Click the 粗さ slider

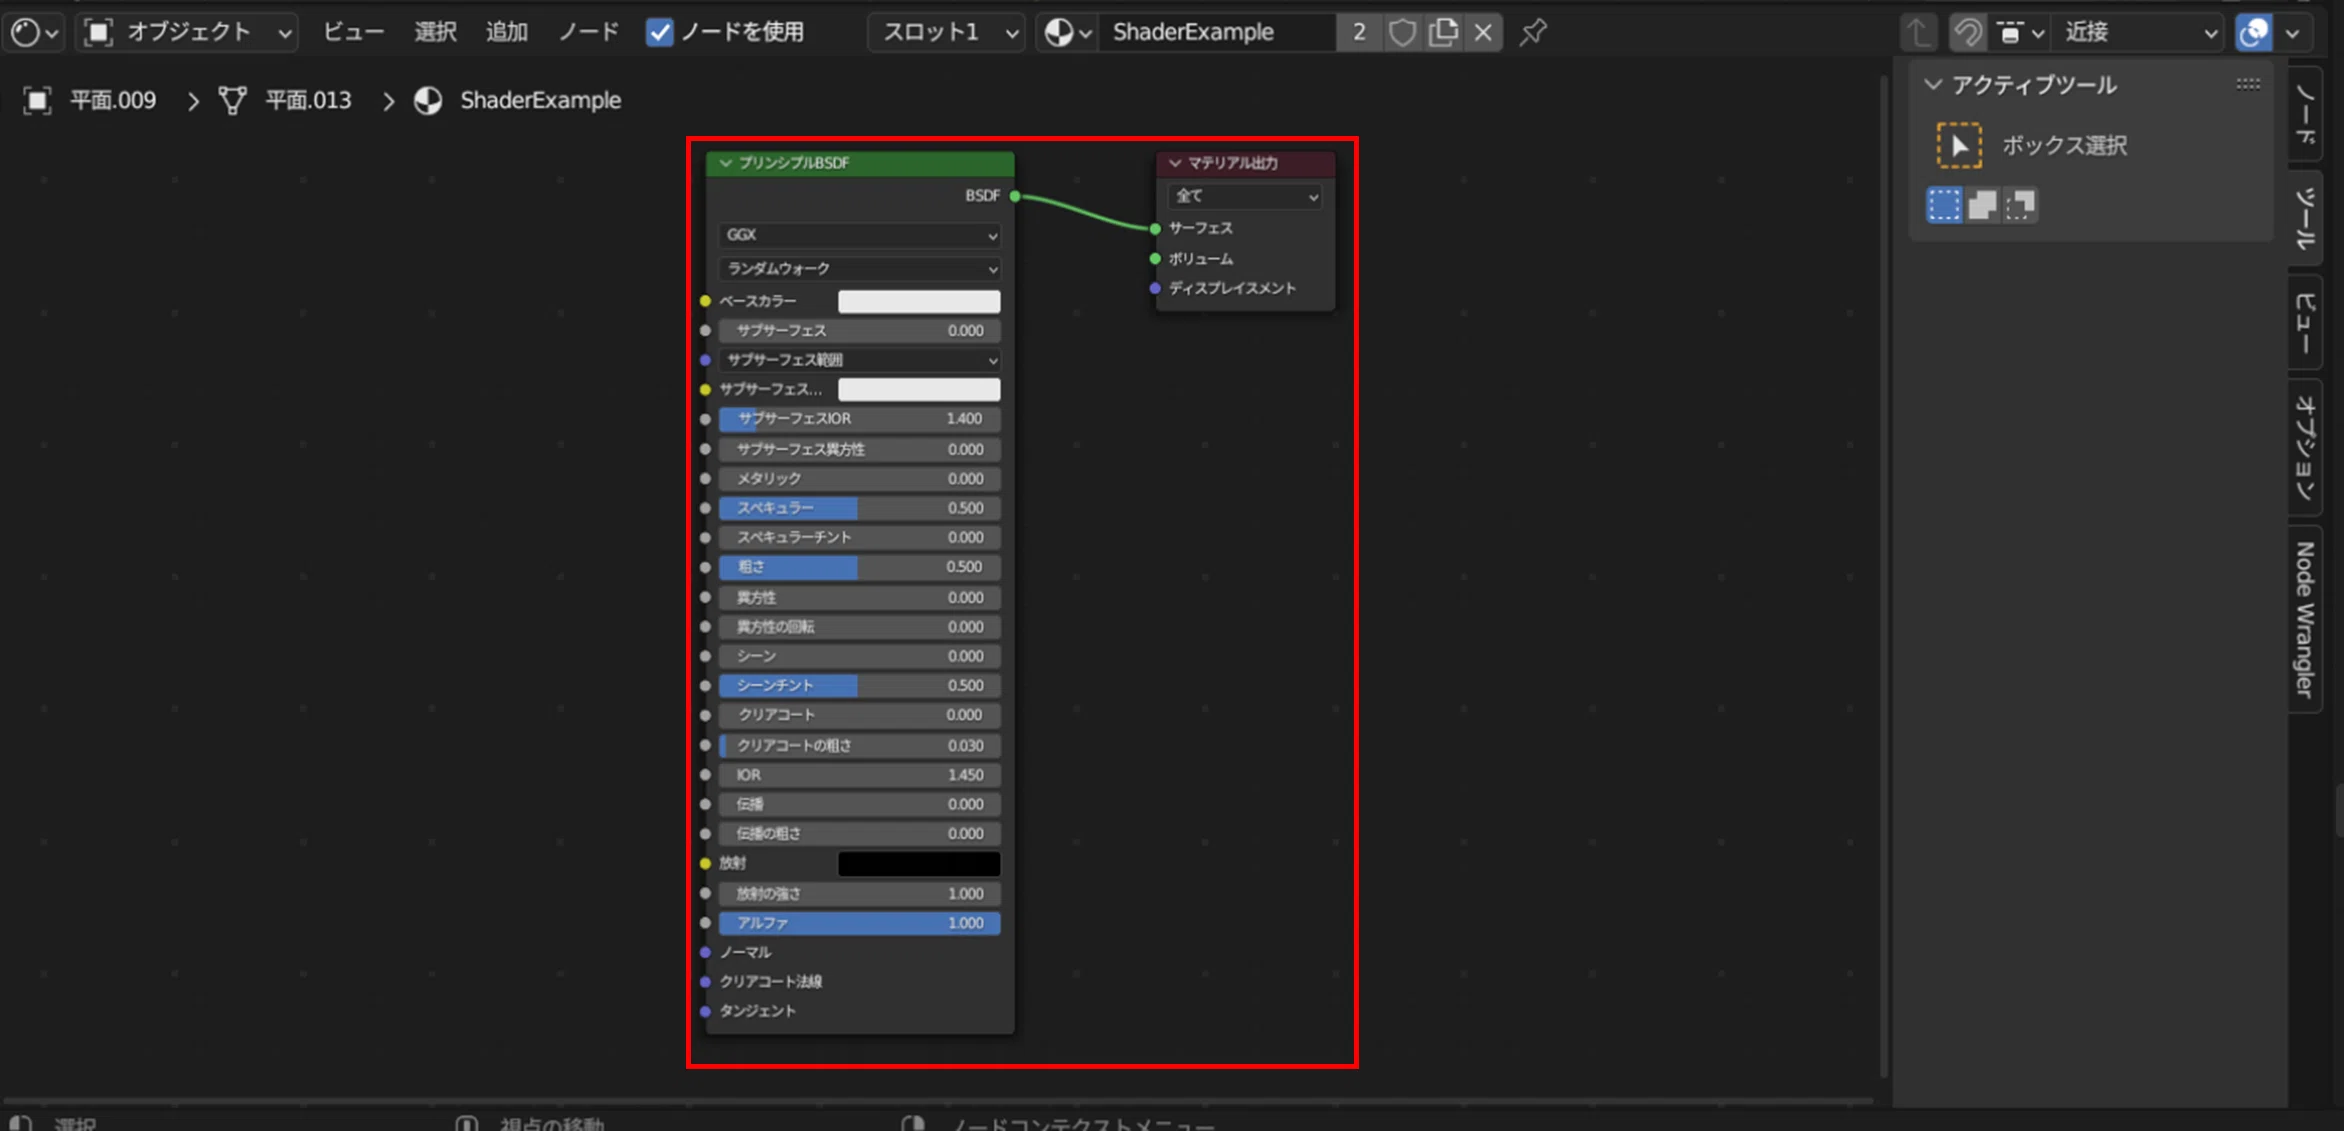860,567
